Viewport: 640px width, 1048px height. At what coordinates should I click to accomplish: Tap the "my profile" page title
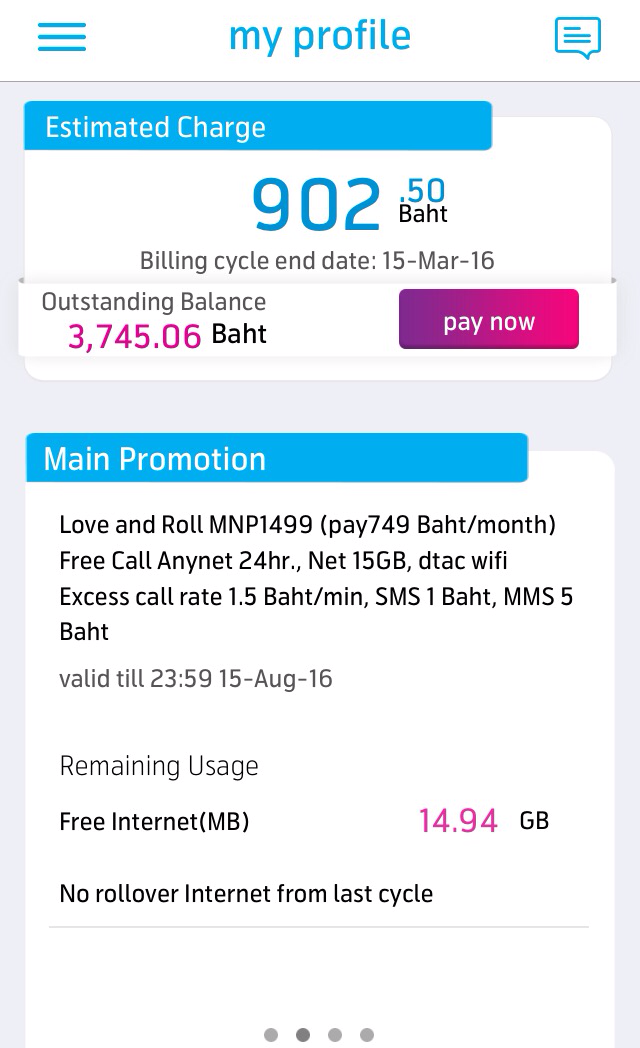[x=319, y=37]
